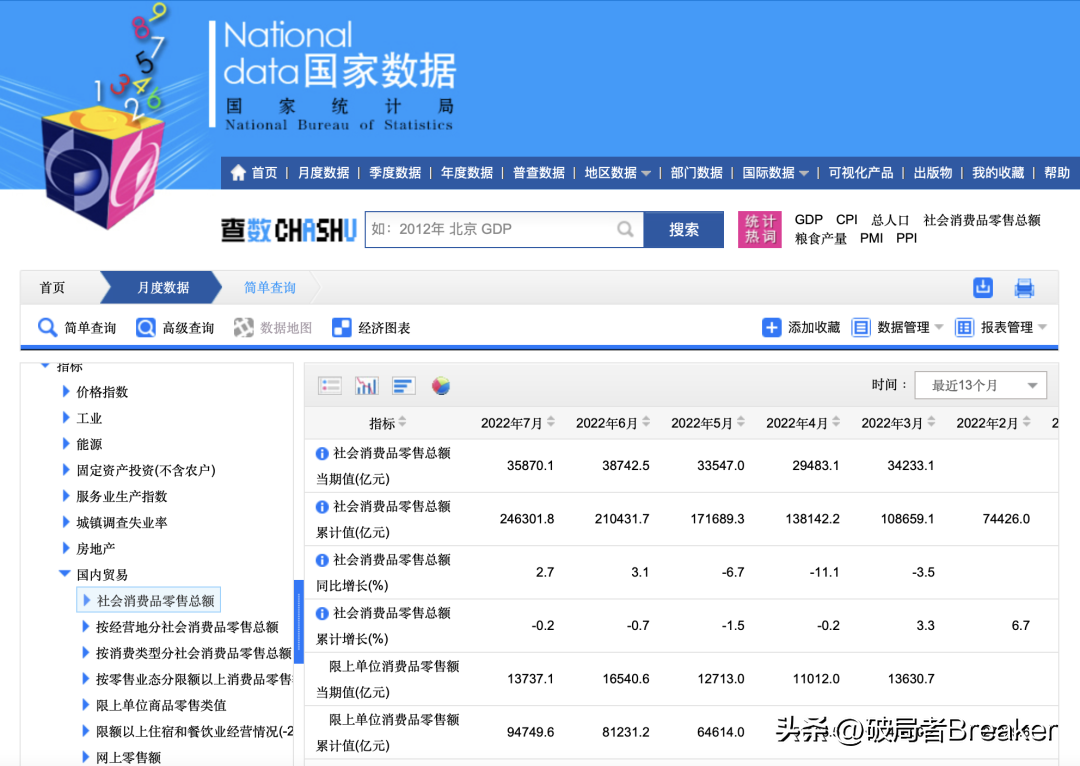Open the pie chart view
This screenshot has width=1080, height=766.
(441, 385)
